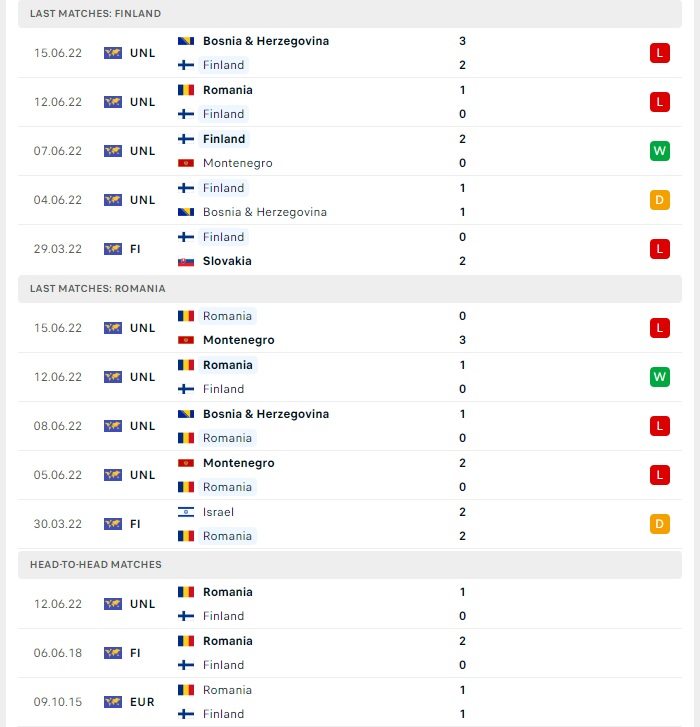Screen dimensions: 700x727
Task: Click the red L badge for the 15.06.22 Finland match
Action: point(660,53)
